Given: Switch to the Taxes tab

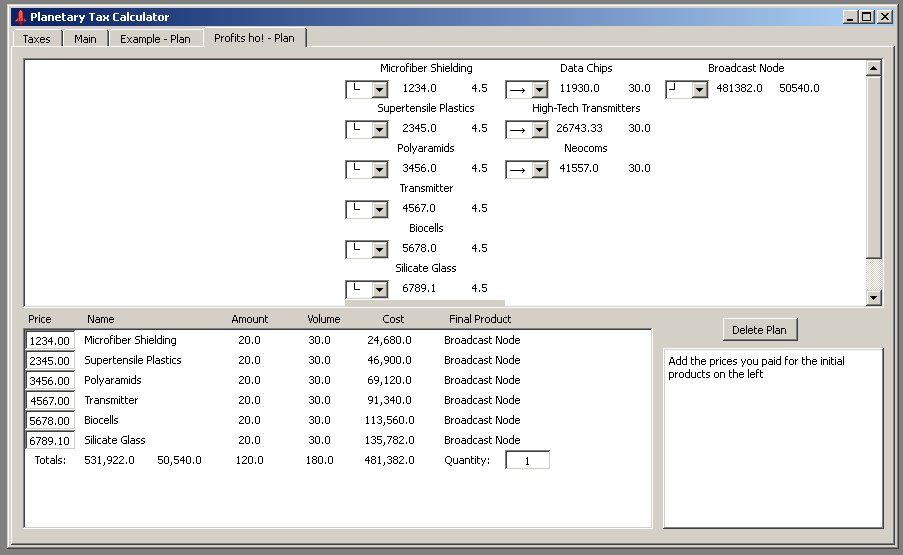Looking at the screenshot, I should [x=37, y=39].
